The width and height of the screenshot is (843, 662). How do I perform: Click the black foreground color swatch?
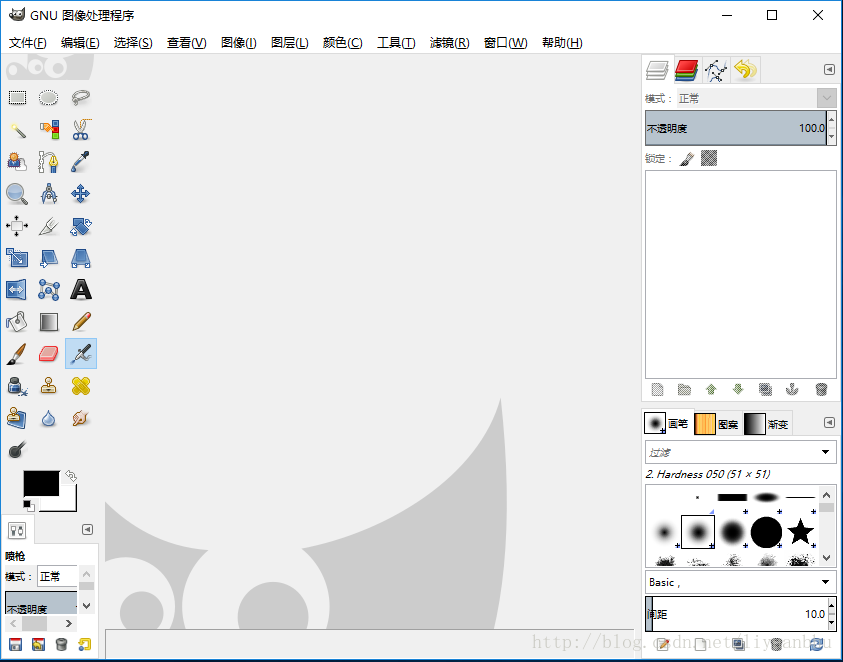[x=41, y=483]
